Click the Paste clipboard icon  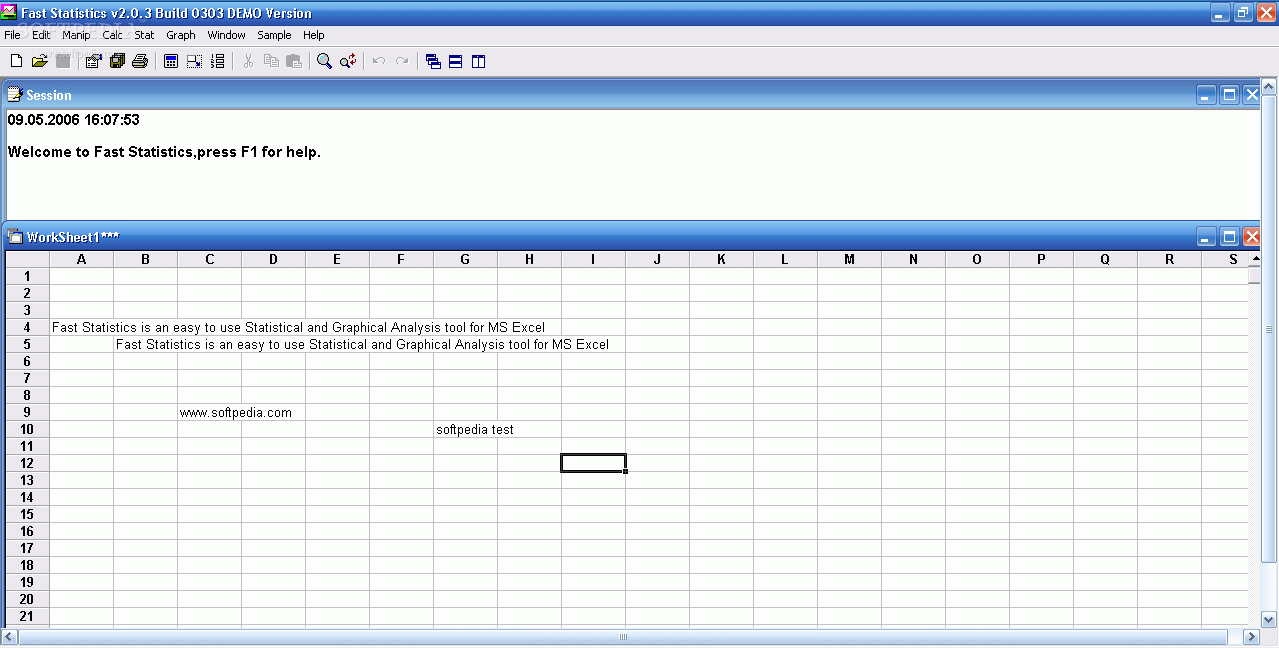click(x=294, y=61)
